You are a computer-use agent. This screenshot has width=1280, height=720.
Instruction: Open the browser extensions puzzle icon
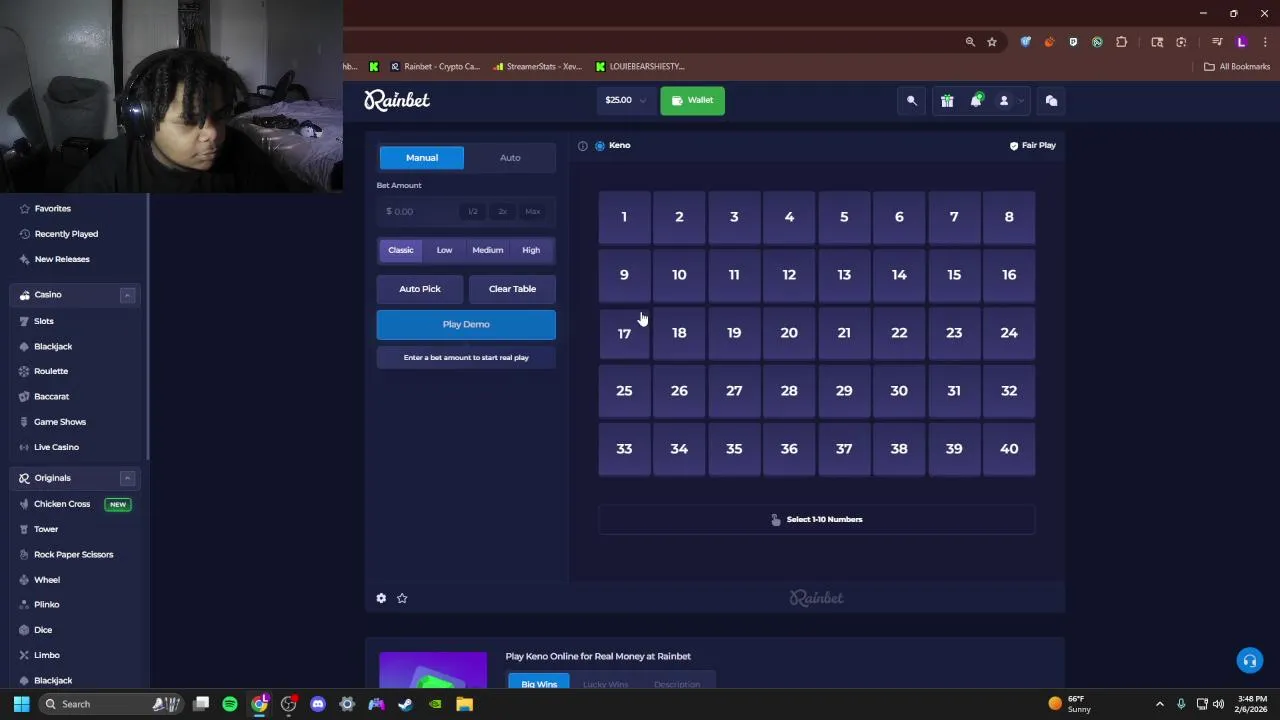coord(1121,42)
